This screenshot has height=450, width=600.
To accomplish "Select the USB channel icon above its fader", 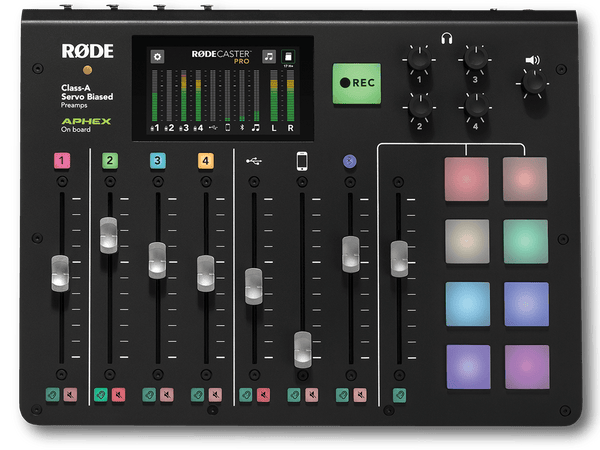I will point(254,161).
